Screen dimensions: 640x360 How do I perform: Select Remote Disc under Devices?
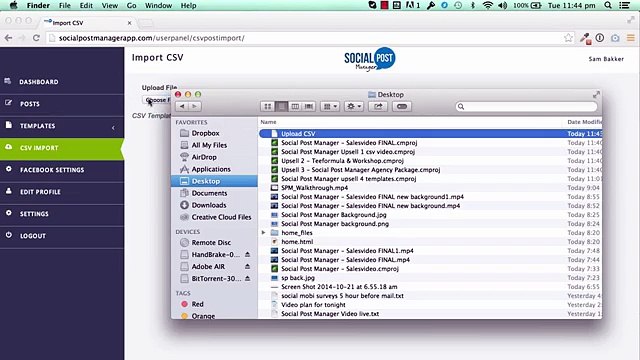coord(211,242)
